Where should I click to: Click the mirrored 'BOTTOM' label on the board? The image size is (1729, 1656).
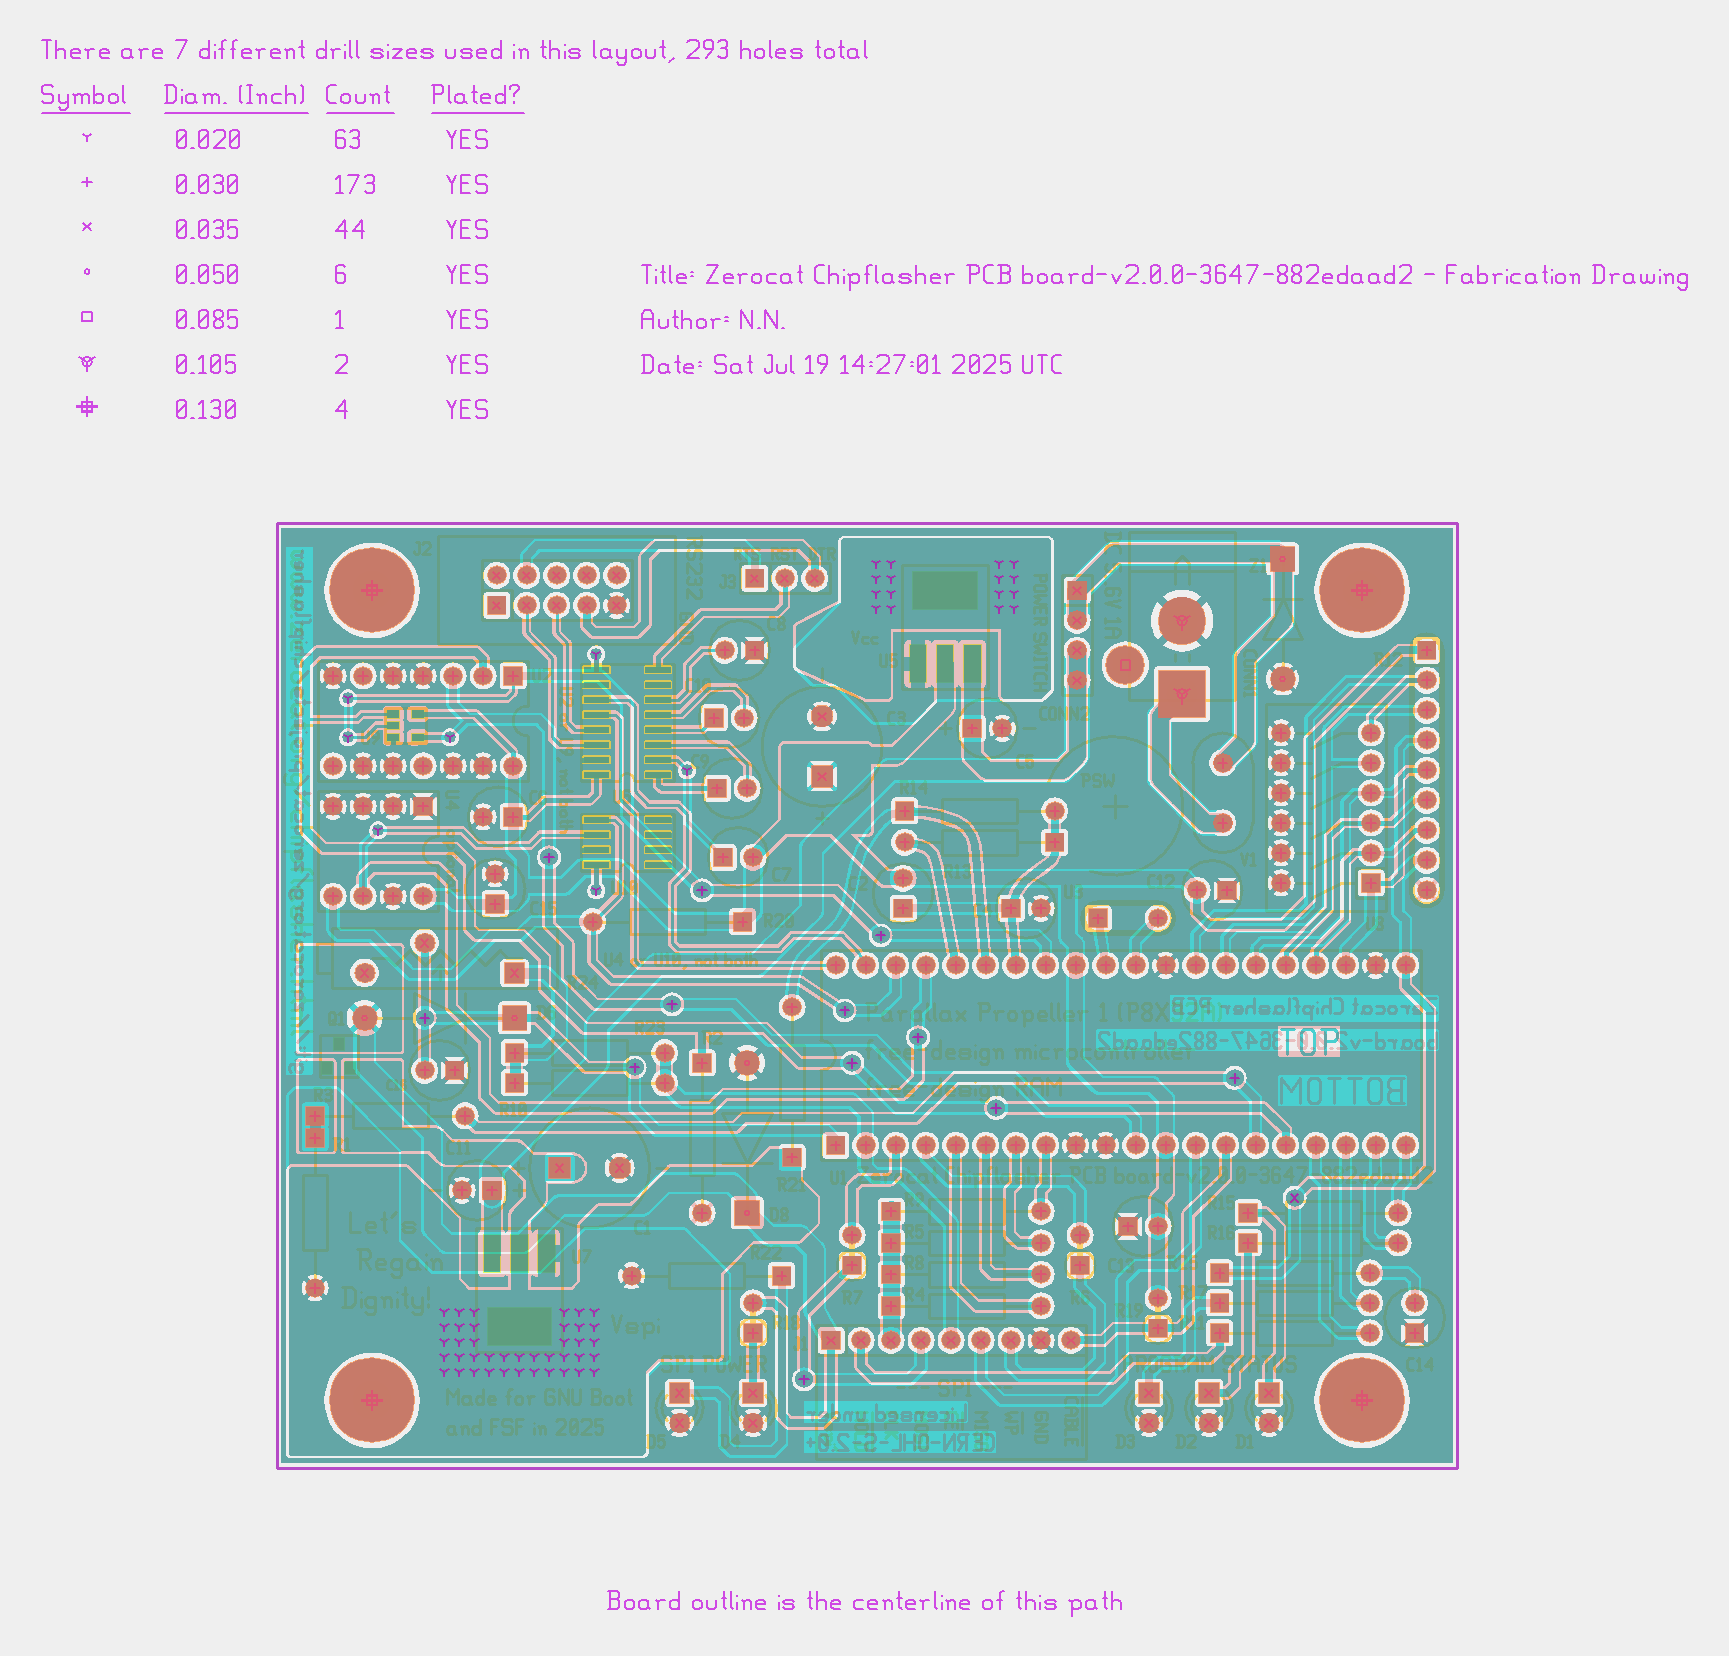(1342, 1091)
